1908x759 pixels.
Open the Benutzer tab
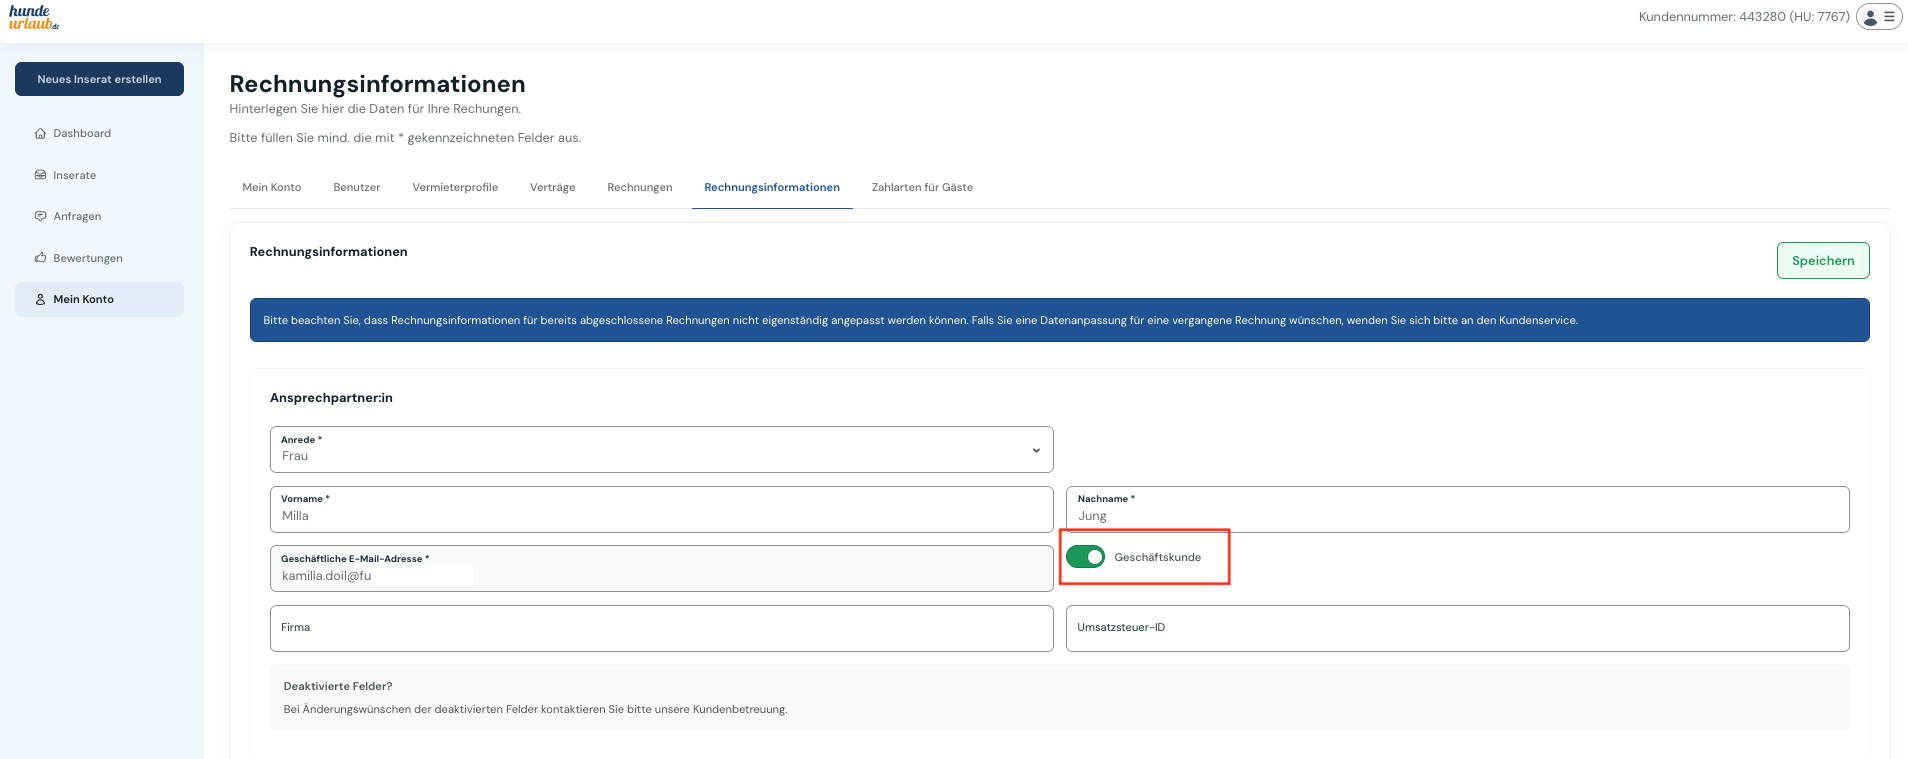tap(356, 187)
